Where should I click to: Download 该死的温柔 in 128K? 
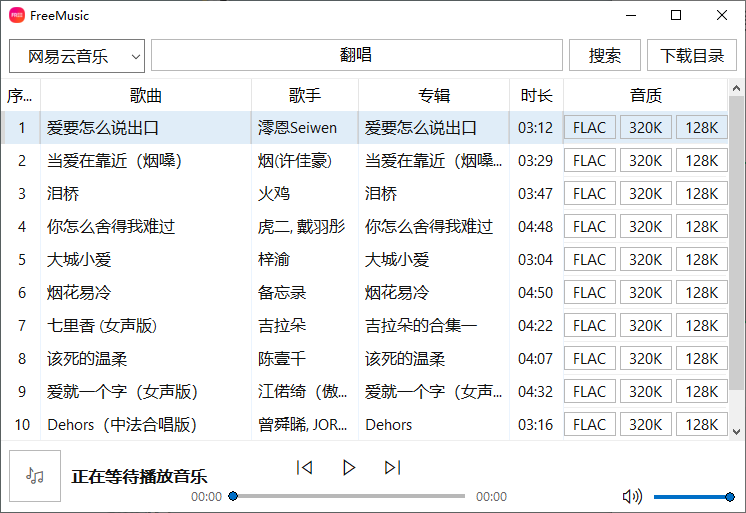(x=702, y=358)
